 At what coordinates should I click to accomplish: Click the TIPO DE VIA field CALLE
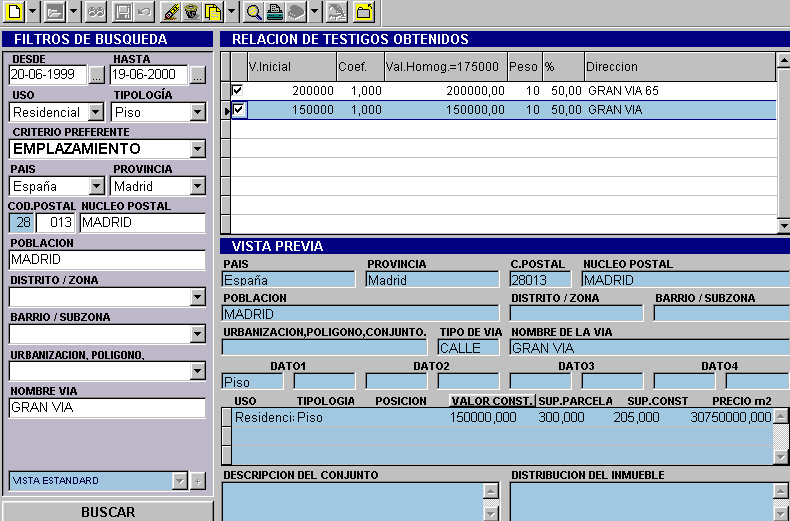click(x=469, y=348)
